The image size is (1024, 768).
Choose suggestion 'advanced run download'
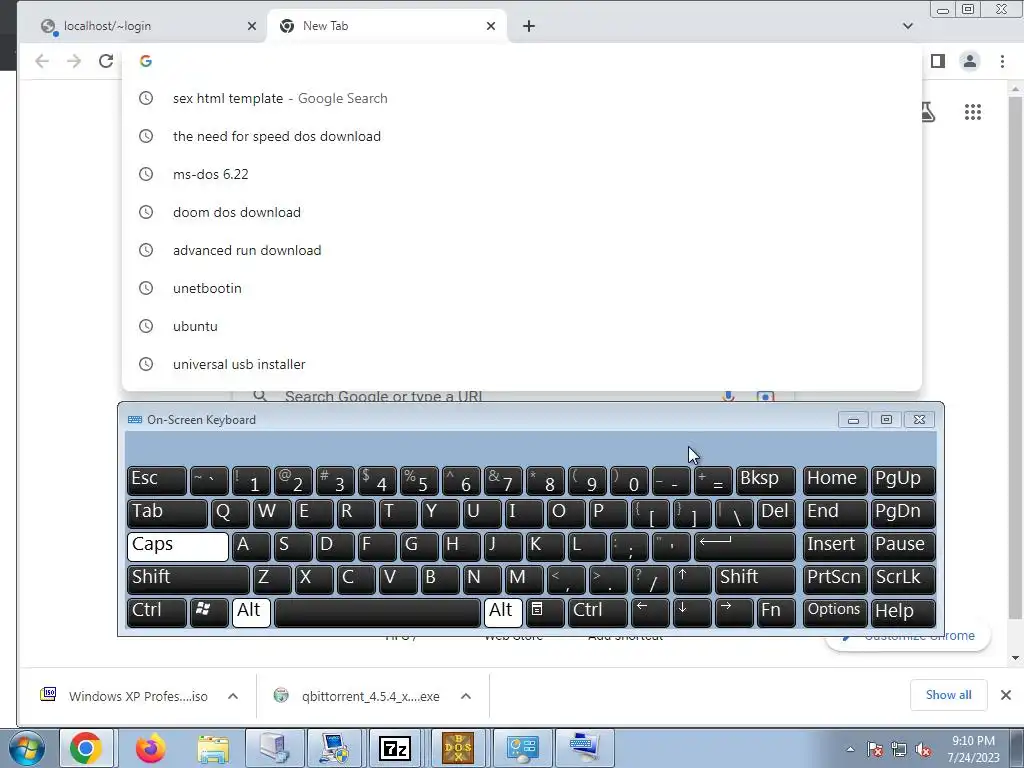[522, 250]
